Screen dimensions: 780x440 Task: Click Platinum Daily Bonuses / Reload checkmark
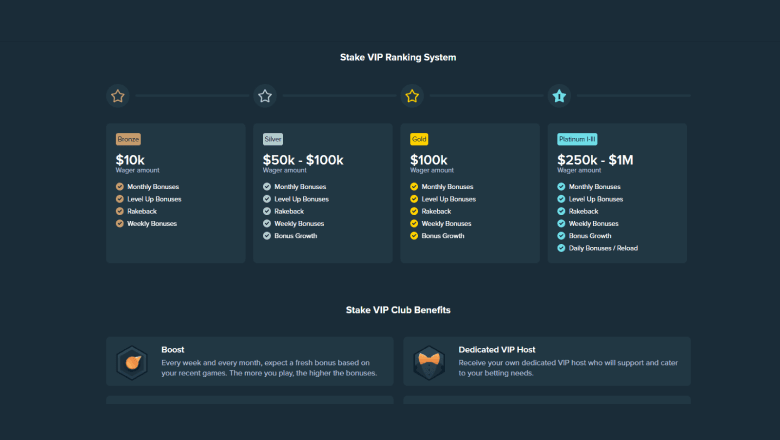click(x=561, y=248)
